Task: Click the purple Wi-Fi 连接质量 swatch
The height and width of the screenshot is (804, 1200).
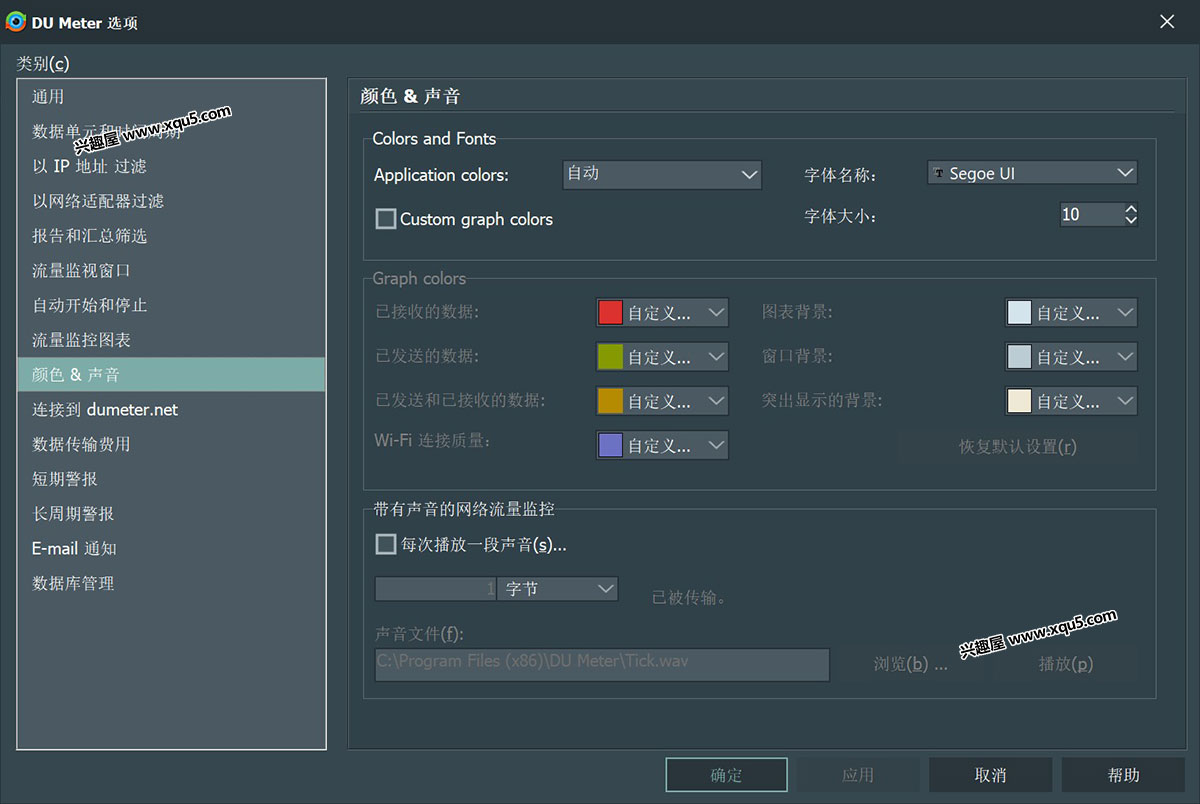Action: pyautogui.click(x=610, y=445)
